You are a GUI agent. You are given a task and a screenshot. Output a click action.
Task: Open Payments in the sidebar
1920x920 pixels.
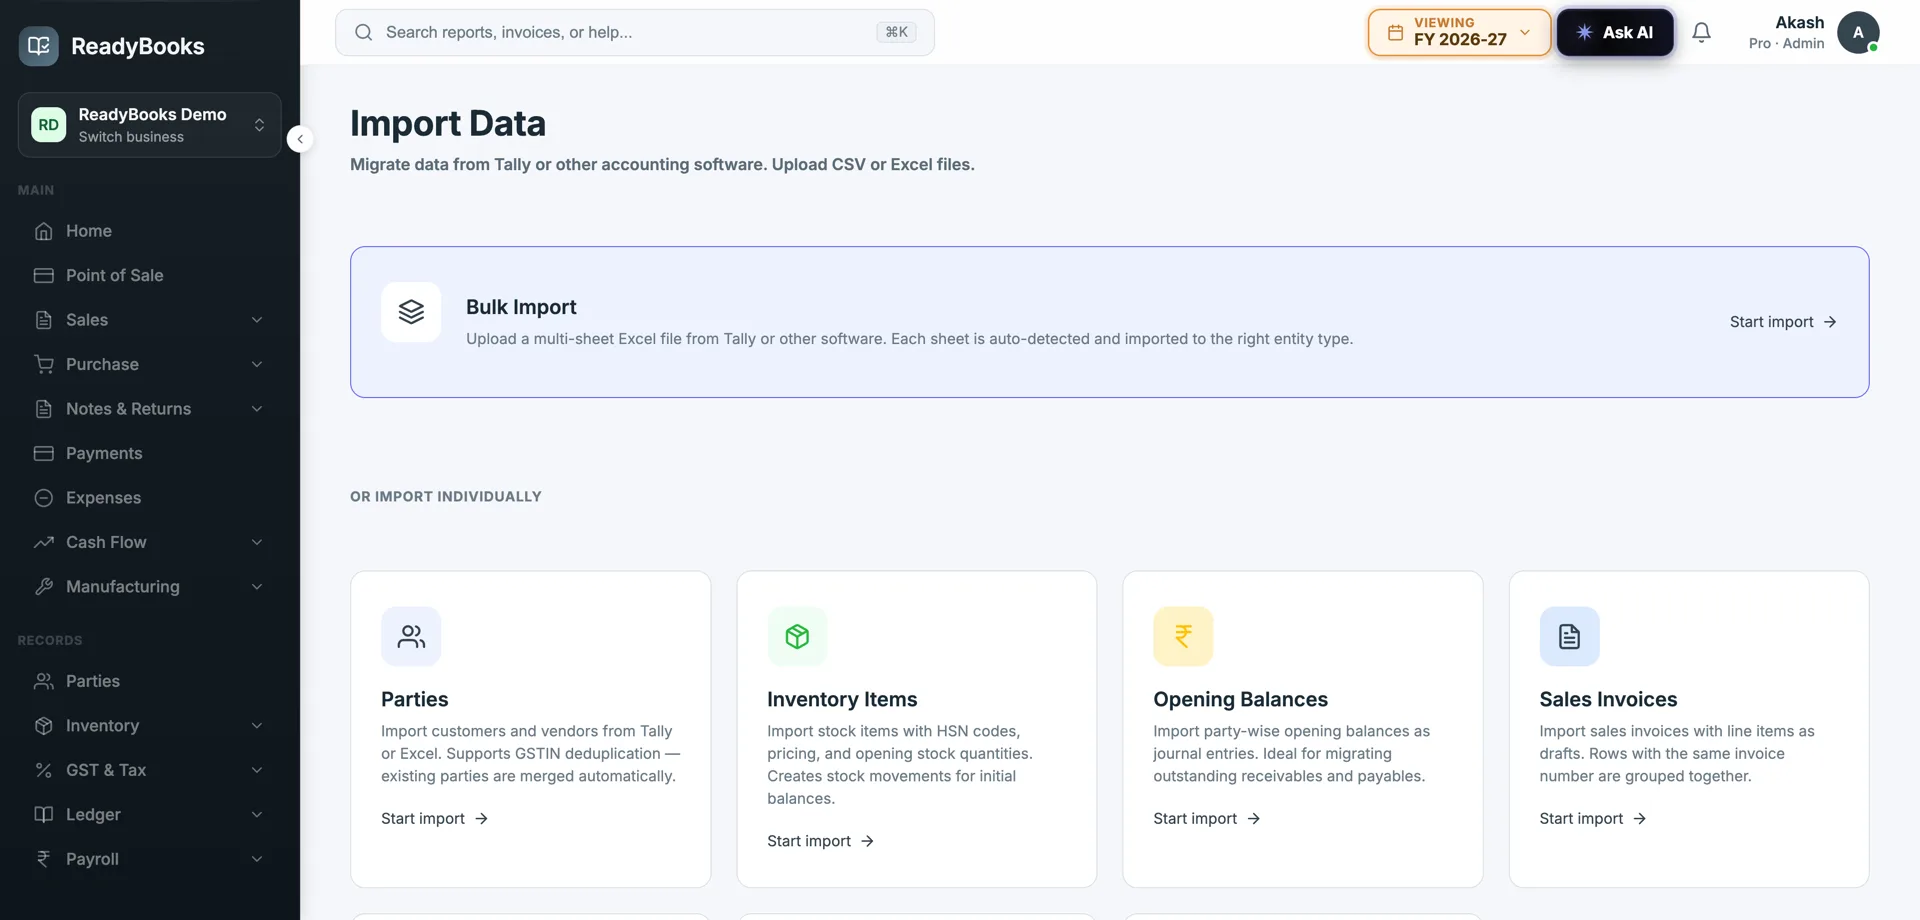tap(150, 453)
